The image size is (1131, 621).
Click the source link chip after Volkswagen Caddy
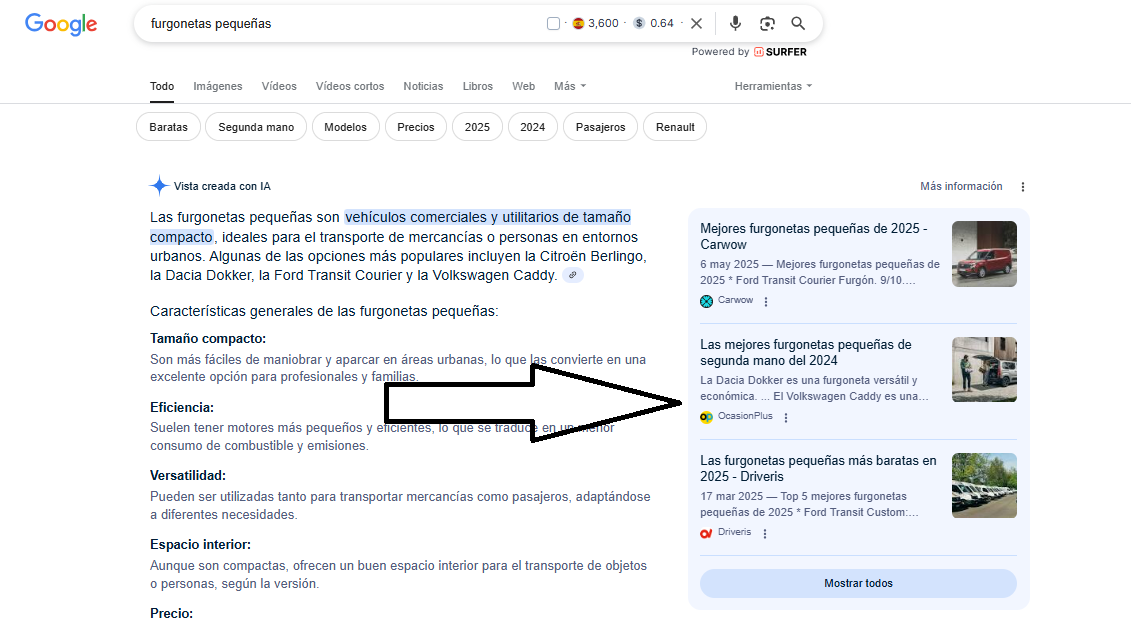[x=573, y=275]
